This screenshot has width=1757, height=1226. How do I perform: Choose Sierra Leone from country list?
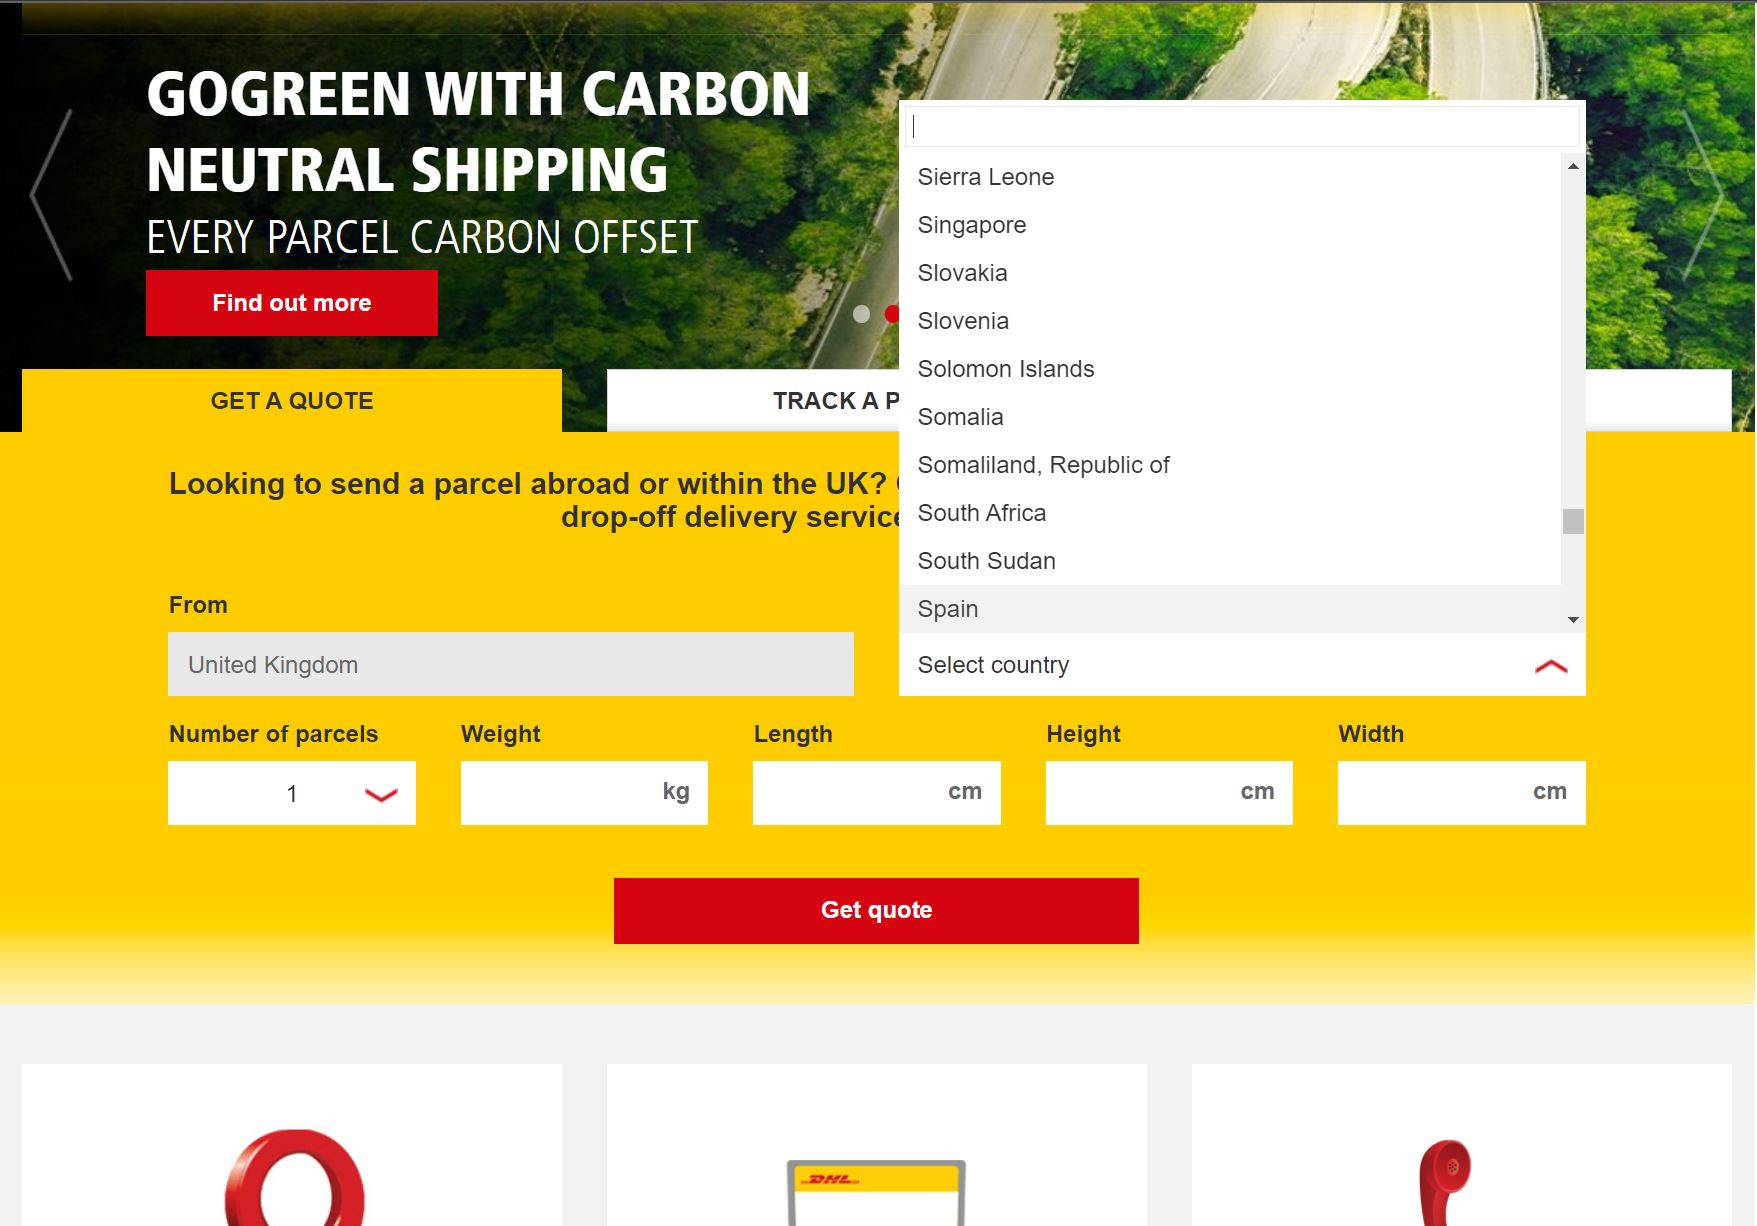1230,177
